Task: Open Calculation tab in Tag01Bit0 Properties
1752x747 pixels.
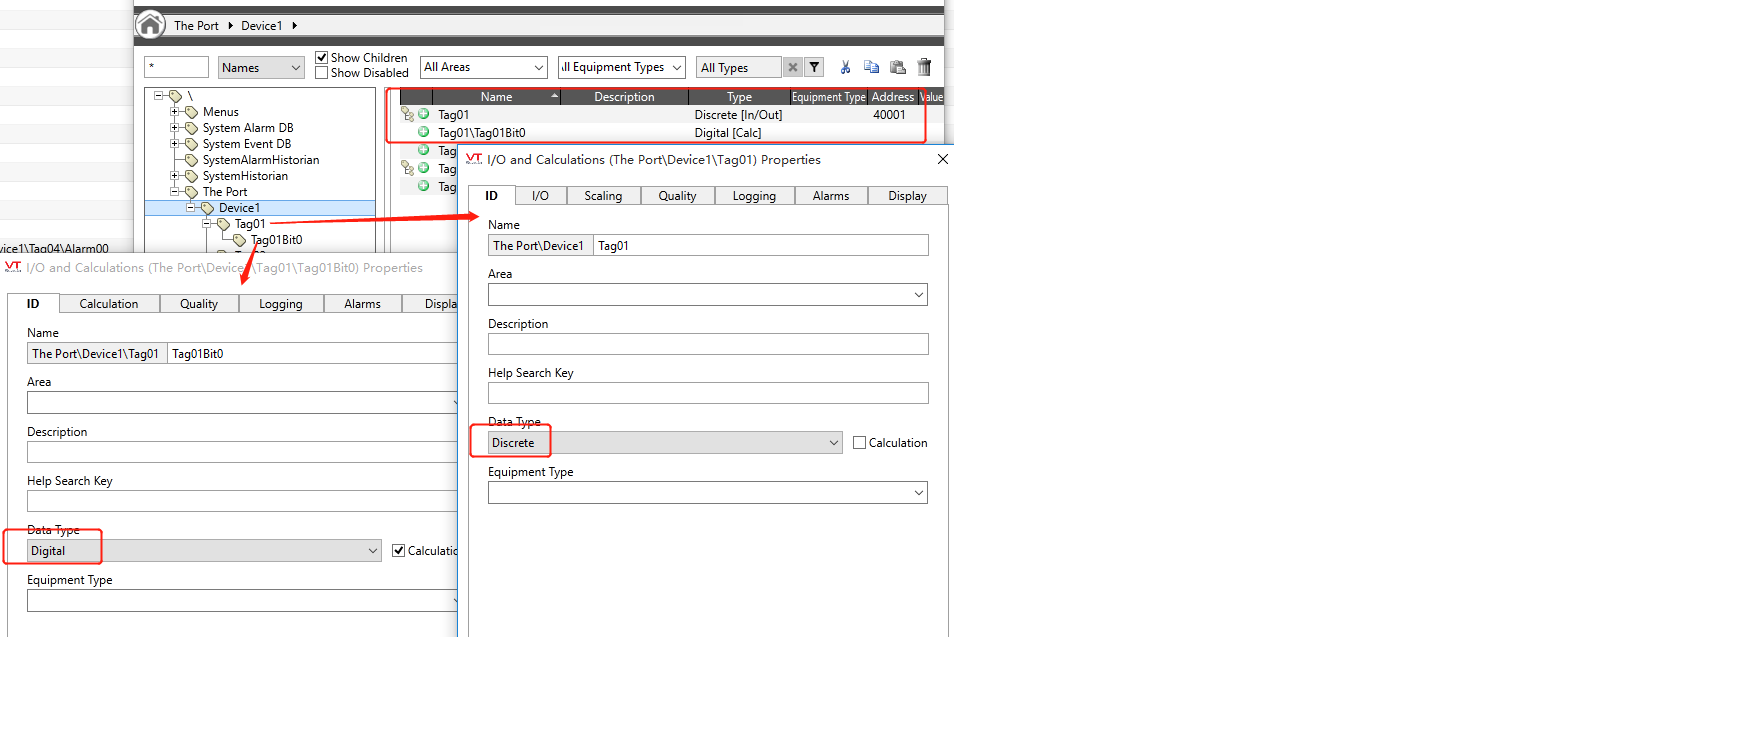Action: (x=109, y=304)
